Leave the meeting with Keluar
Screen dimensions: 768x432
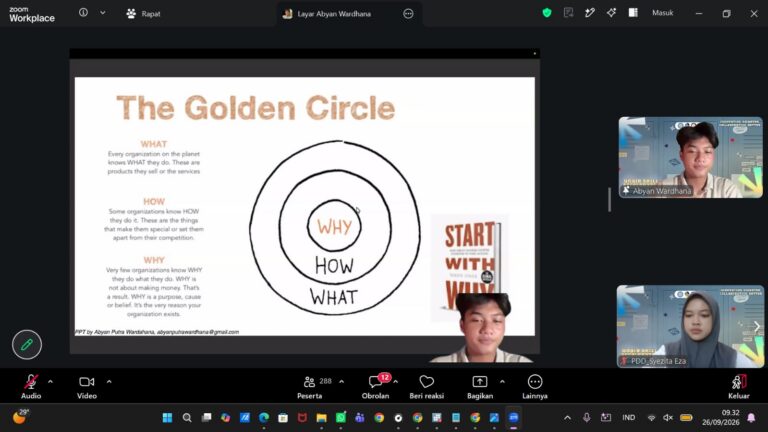(739, 386)
